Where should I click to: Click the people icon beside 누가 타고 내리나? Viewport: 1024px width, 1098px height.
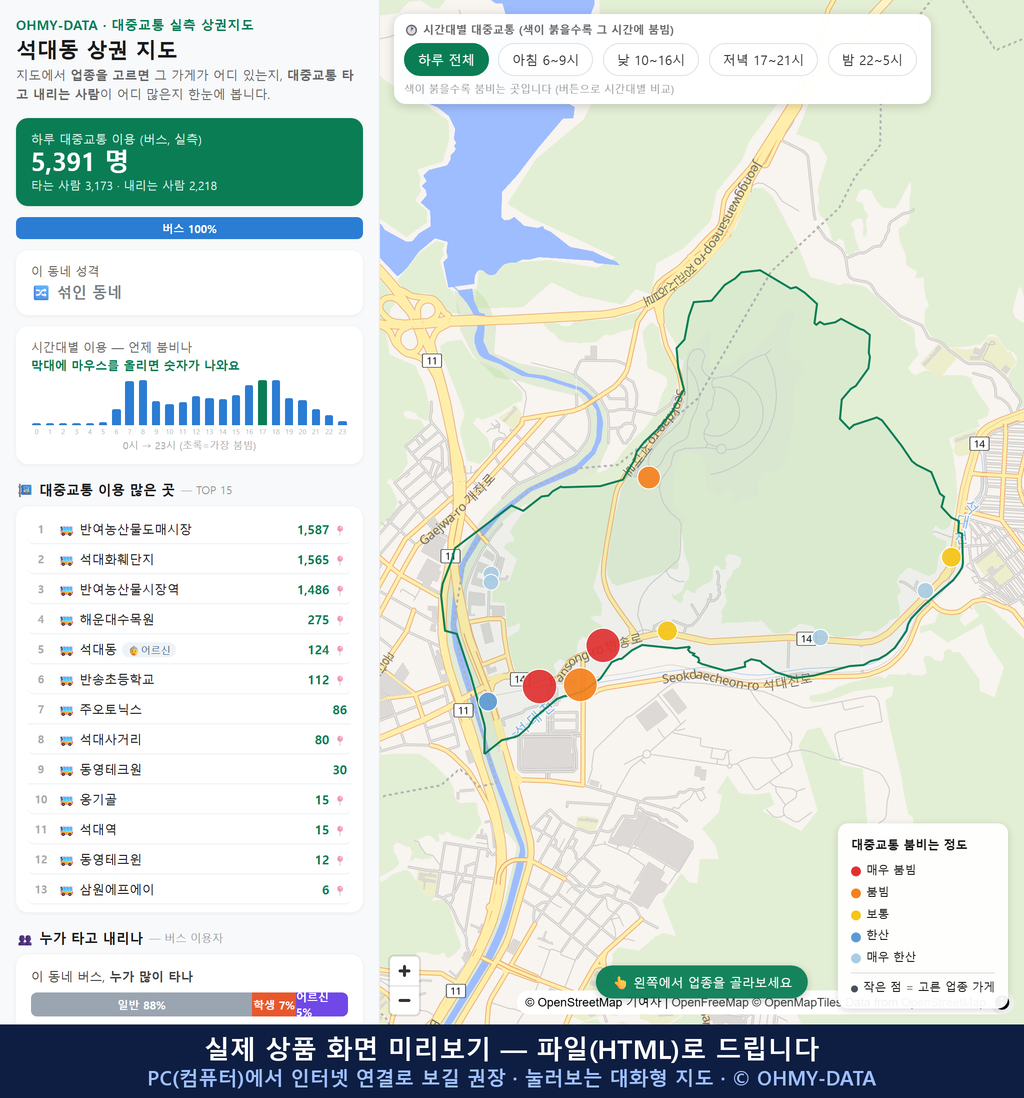coord(25,939)
